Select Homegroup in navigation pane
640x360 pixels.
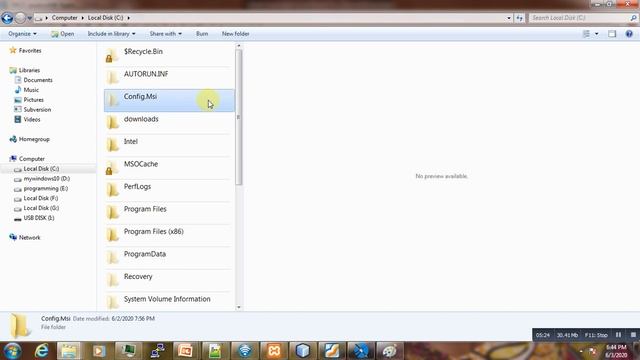tap(29, 139)
